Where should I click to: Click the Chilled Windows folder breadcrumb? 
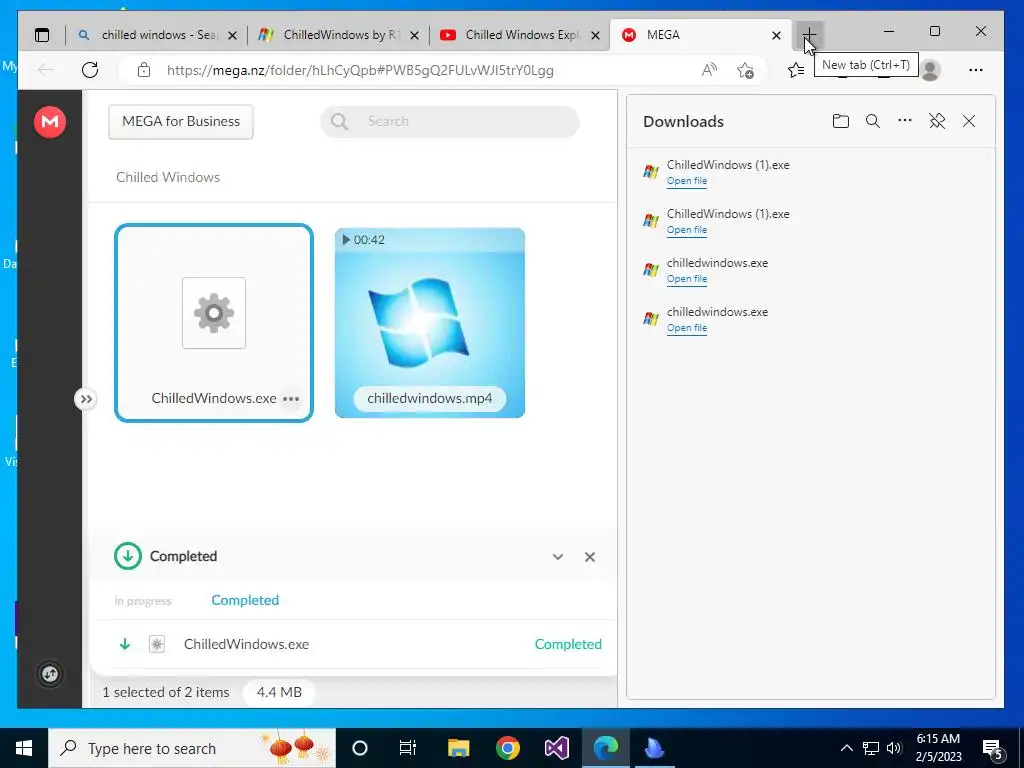click(168, 177)
